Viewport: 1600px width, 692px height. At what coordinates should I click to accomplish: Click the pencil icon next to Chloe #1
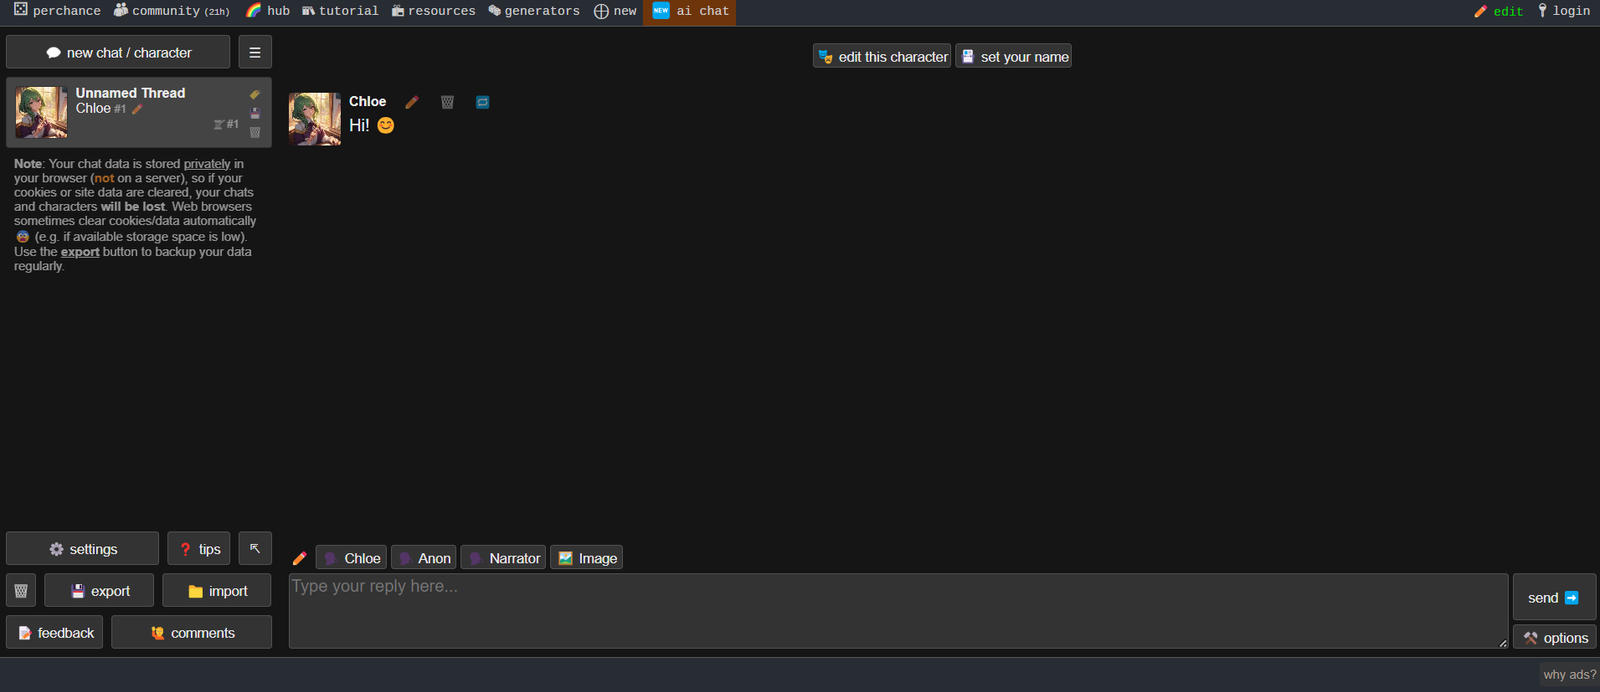click(138, 109)
